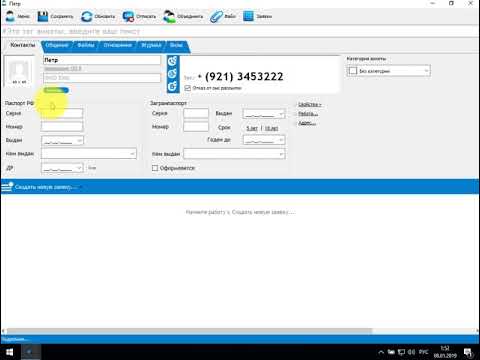Click the Свойства link
The height and width of the screenshot is (360, 480).
click(309, 105)
